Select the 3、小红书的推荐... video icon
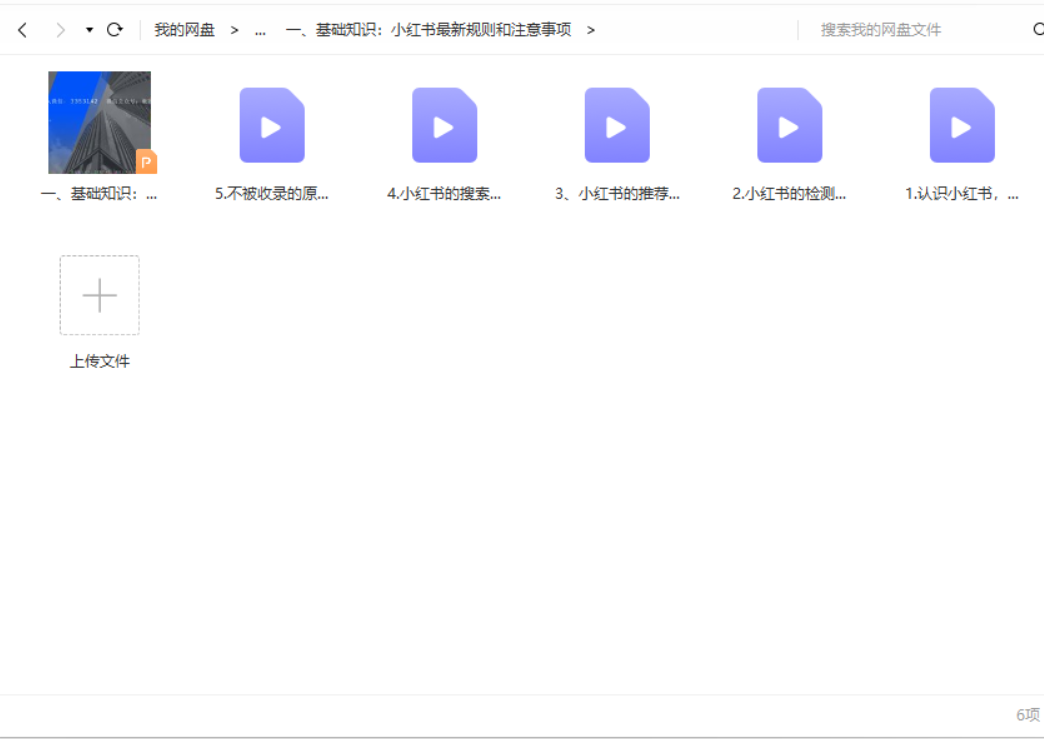The height and width of the screenshot is (739, 1044). coord(617,125)
